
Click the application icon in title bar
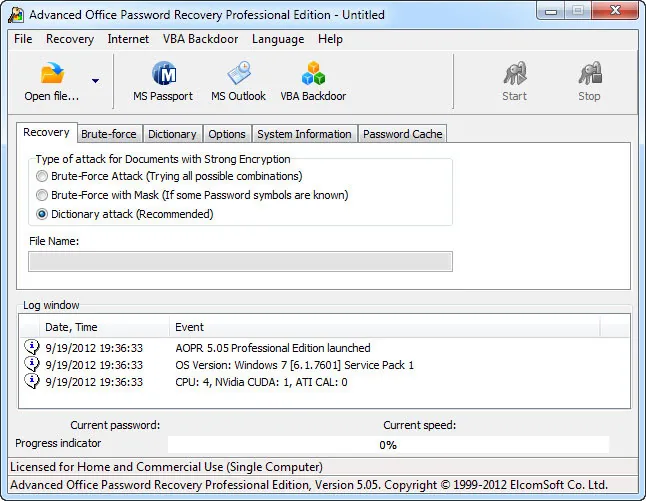point(16,14)
